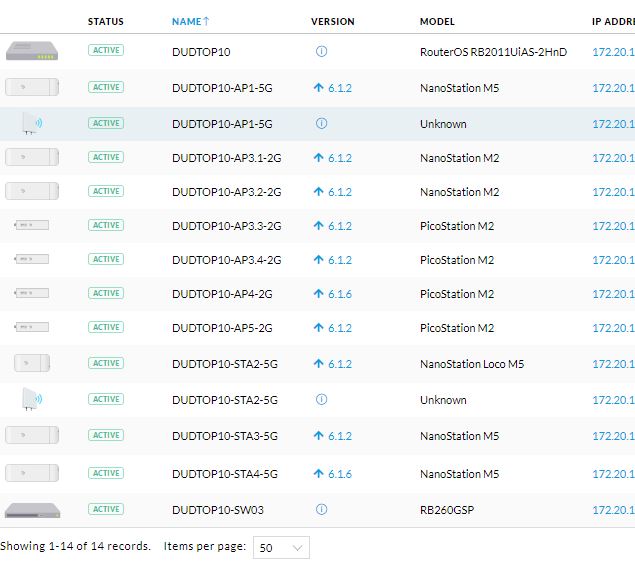Click the NanoStation Loco M5 model cell
This screenshot has height=561, width=635.
tap(472, 364)
